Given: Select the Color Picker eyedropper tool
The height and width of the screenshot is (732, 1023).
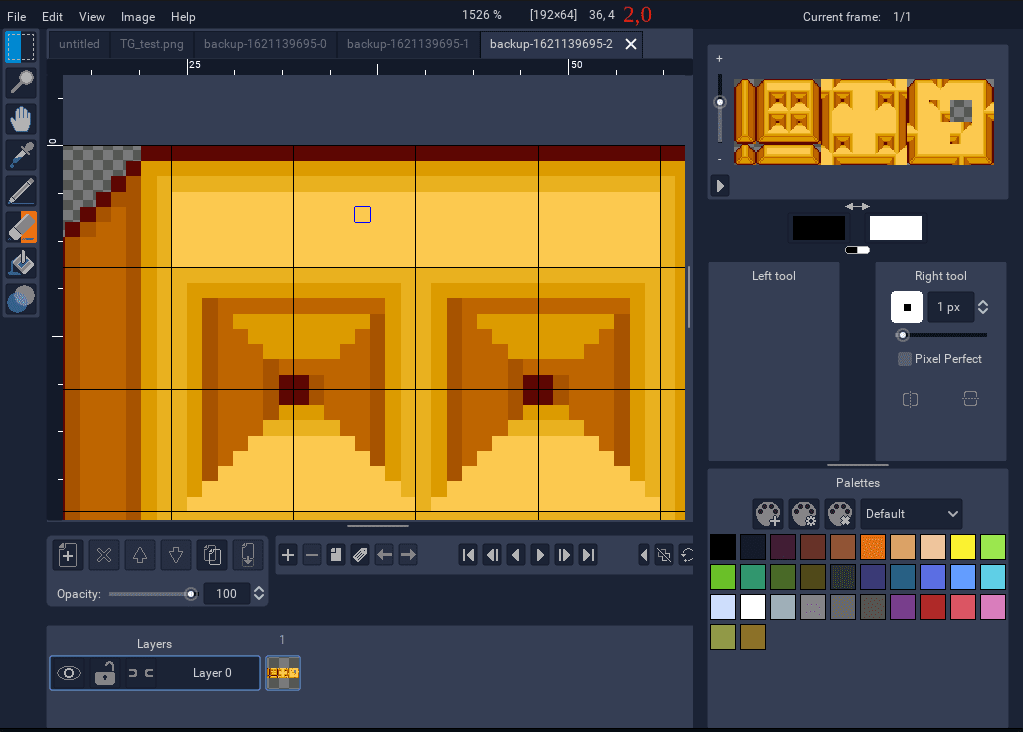Looking at the screenshot, I should (x=21, y=155).
